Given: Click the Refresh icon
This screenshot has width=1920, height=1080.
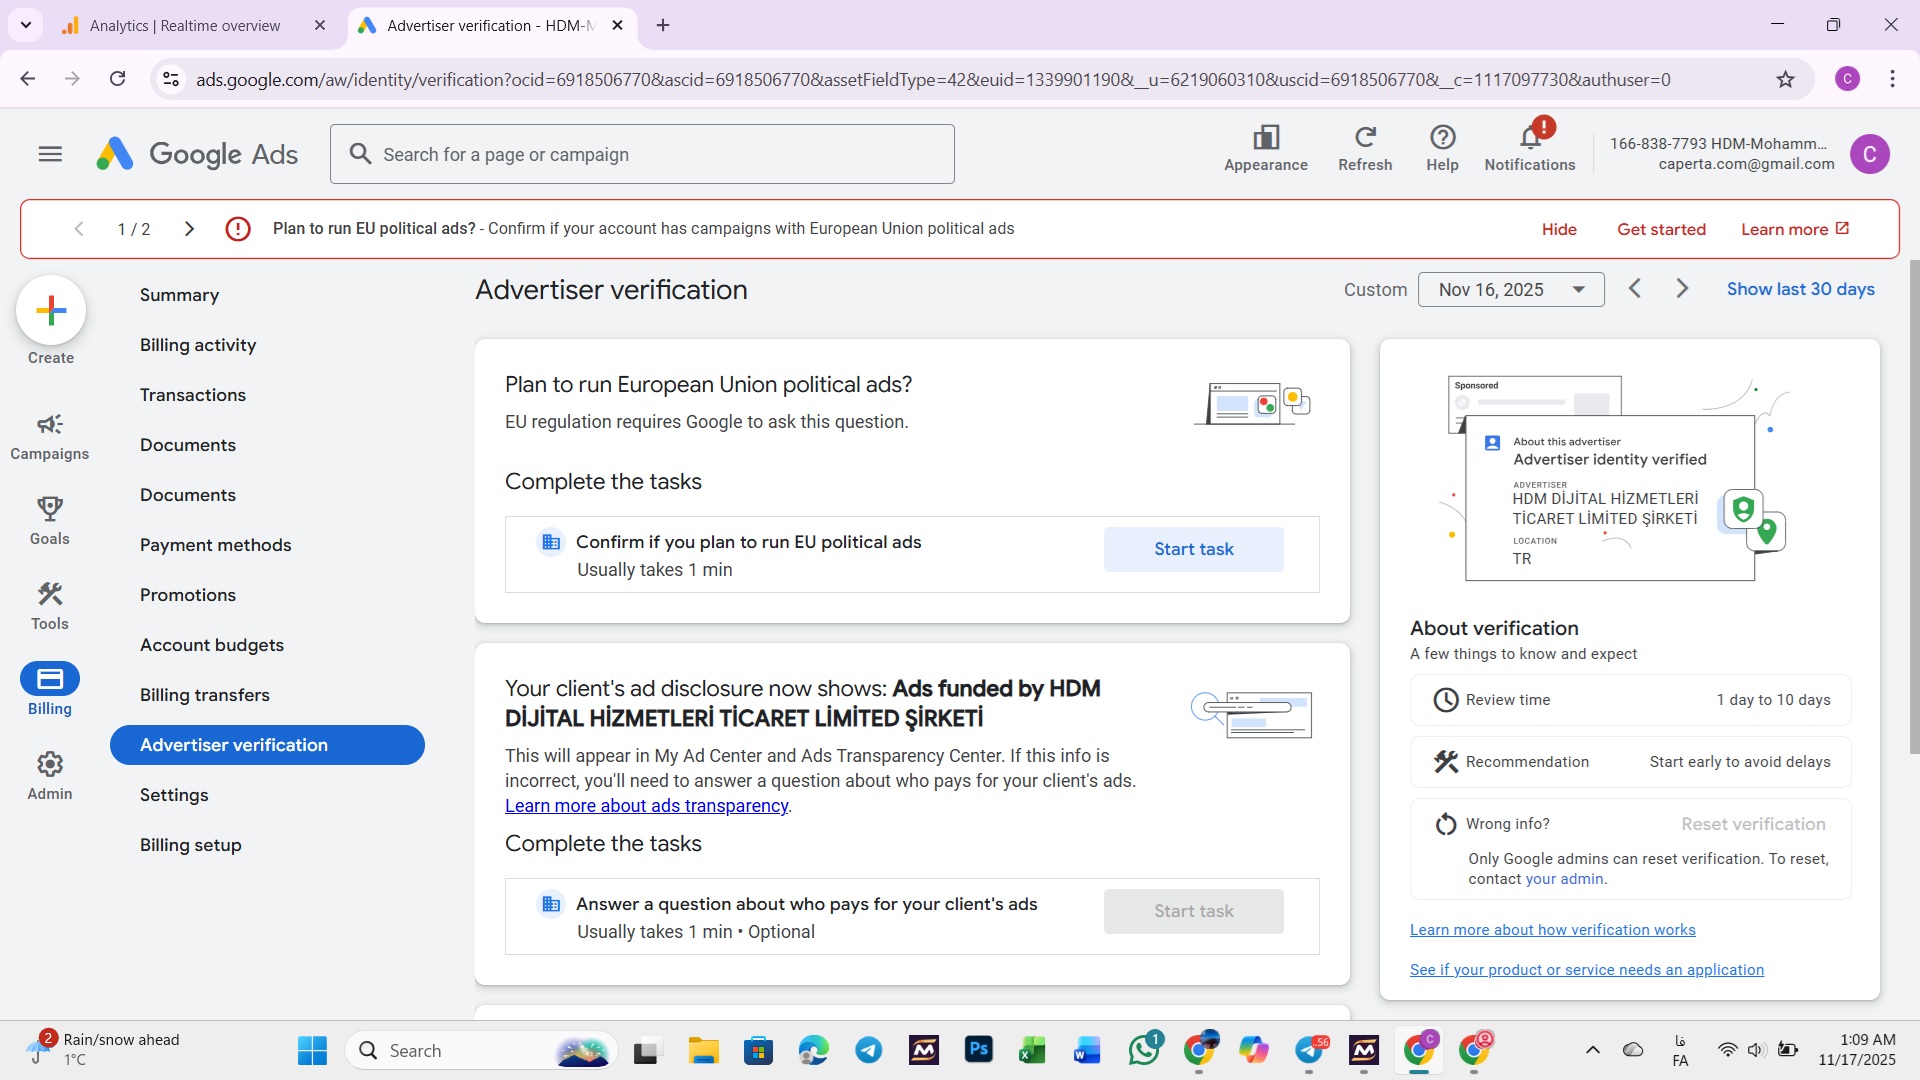Looking at the screenshot, I should tap(1364, 138).
